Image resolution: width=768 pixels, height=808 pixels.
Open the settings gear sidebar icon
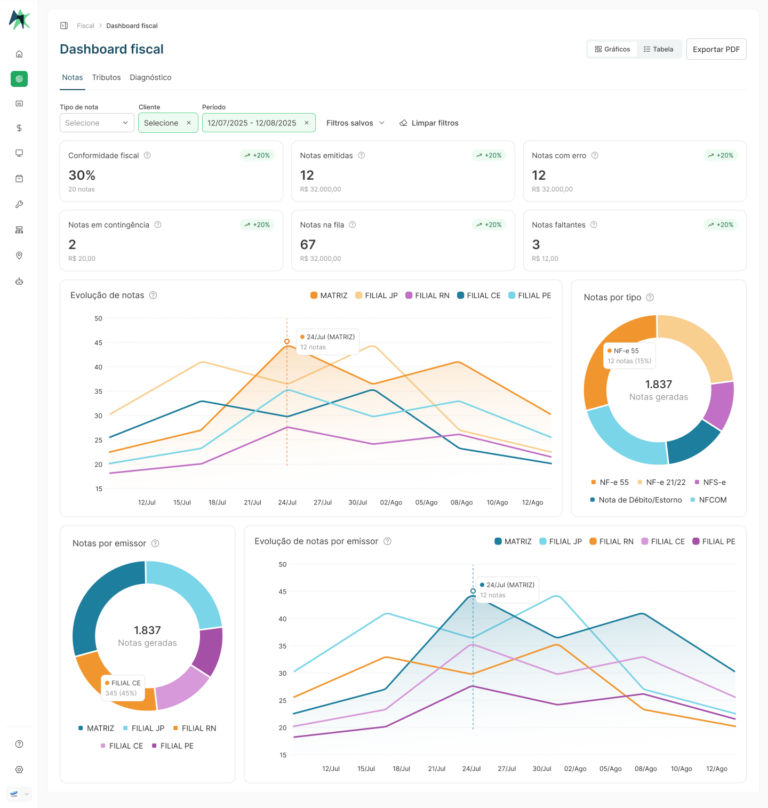coord(19,769)
